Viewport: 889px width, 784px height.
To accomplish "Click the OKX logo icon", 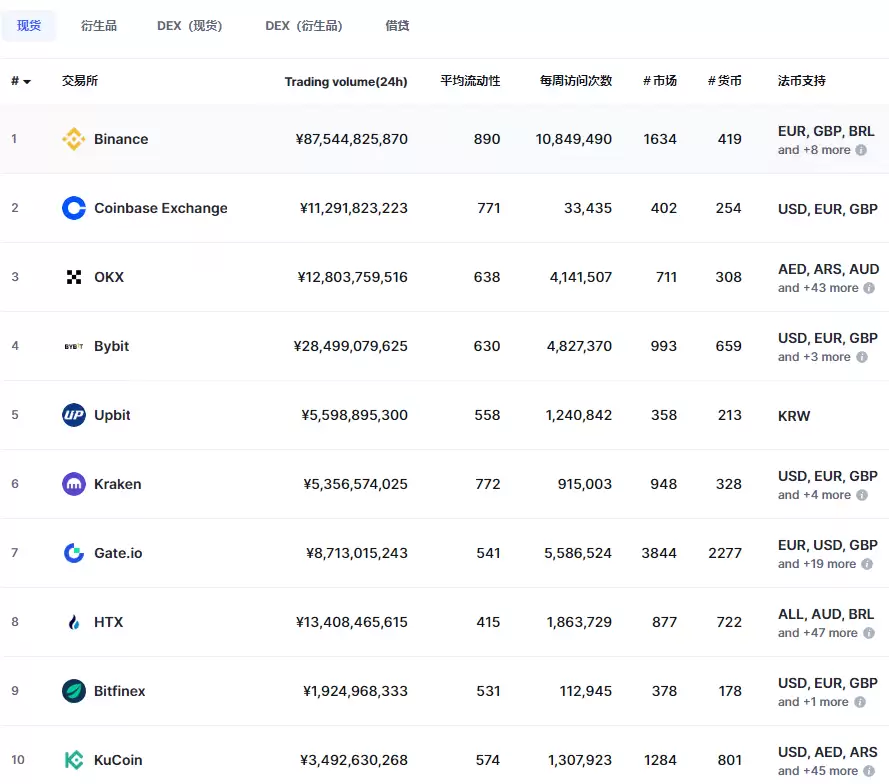I will click(x=74, y=277).
